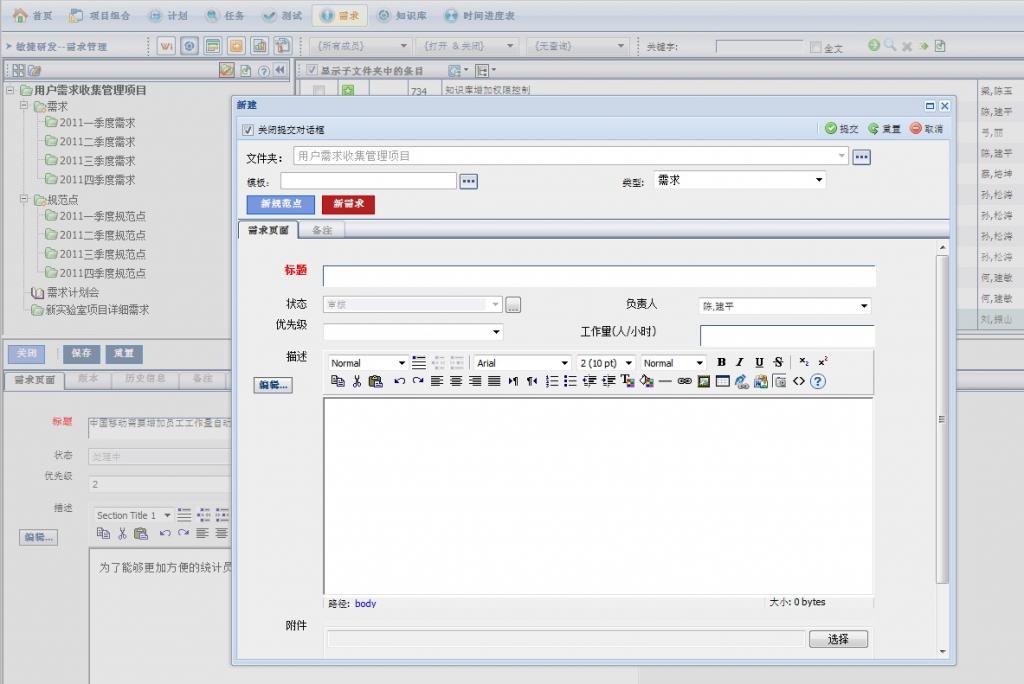The height and width of the screenshot is (684, 1024).
Task: Switch to the 备注 tab in dialog
Action: coord(321,230)
